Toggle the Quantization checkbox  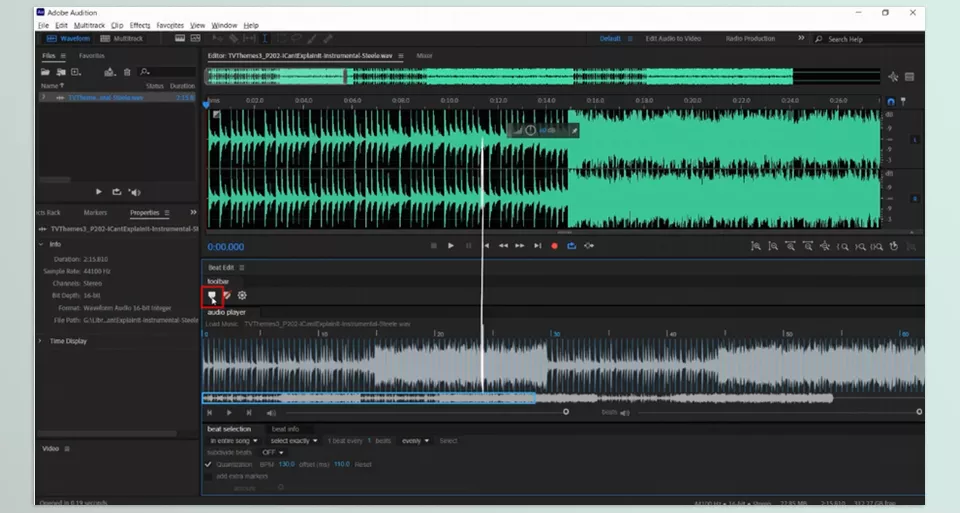(x=209, y=465)
